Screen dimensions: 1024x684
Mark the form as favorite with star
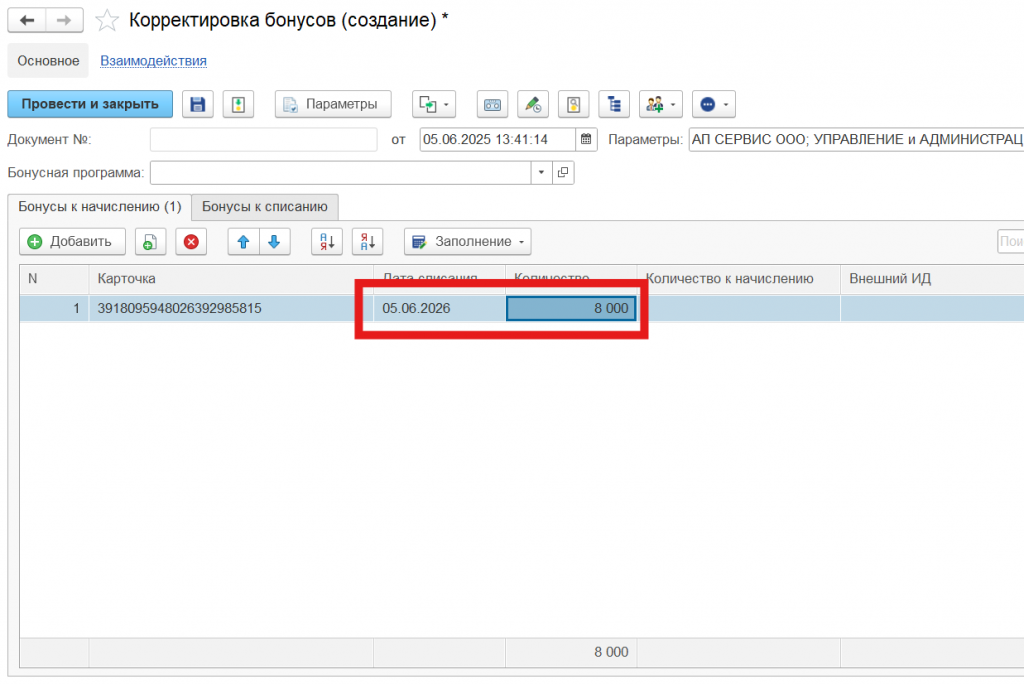point(107,21)
